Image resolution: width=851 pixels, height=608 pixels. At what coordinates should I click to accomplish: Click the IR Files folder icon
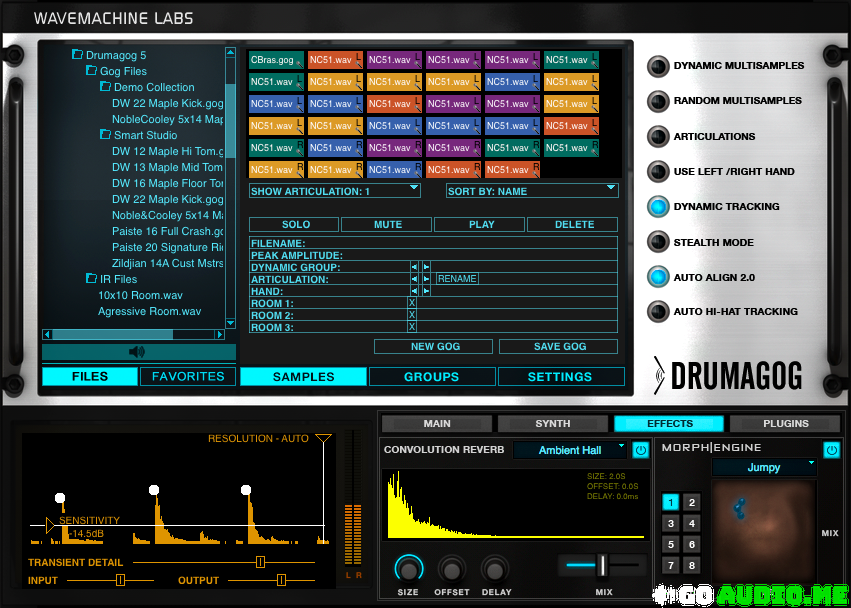(92, 278)
